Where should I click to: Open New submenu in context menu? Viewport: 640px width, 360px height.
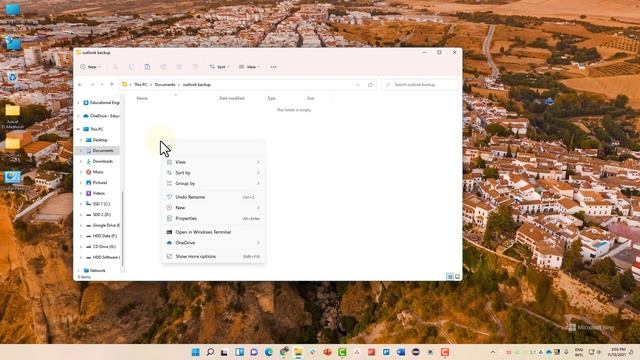[x=213, y=208]
